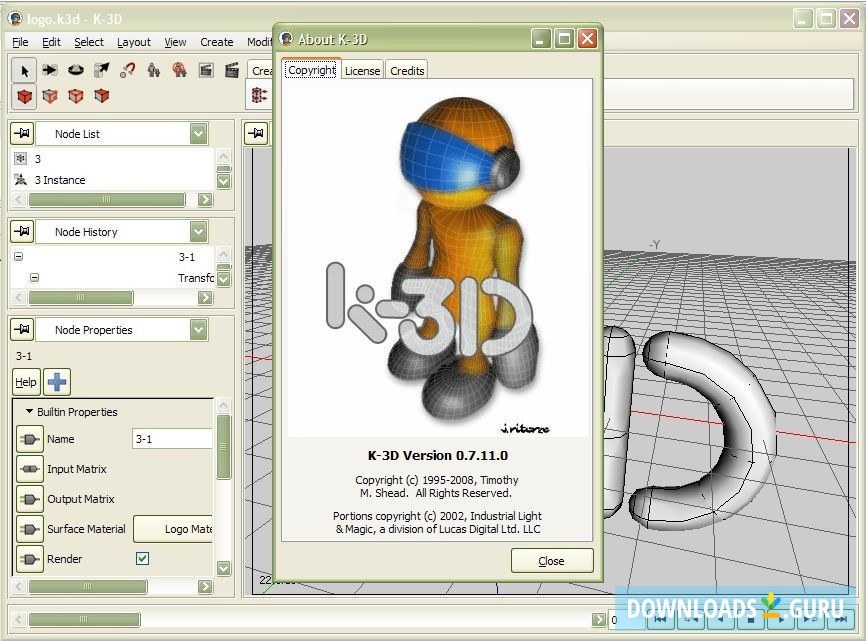
Task: Click the framed clapperboard render preview icon
Action: 206,70
